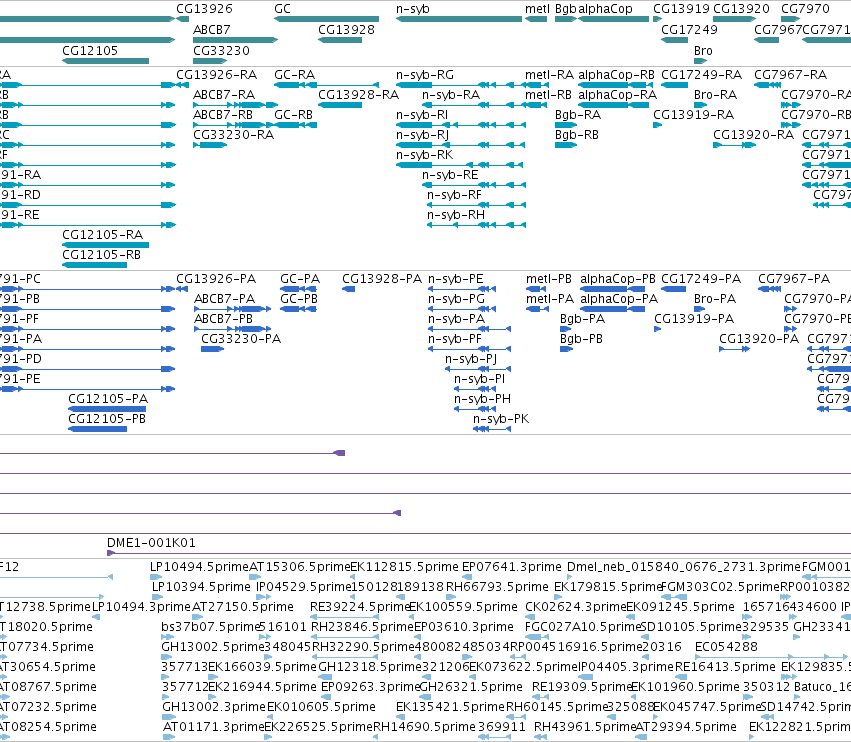The height and width of the screenshot is (742, 851).
Task: Select the GC-PB protein label
Action: (x=299, y=299)
